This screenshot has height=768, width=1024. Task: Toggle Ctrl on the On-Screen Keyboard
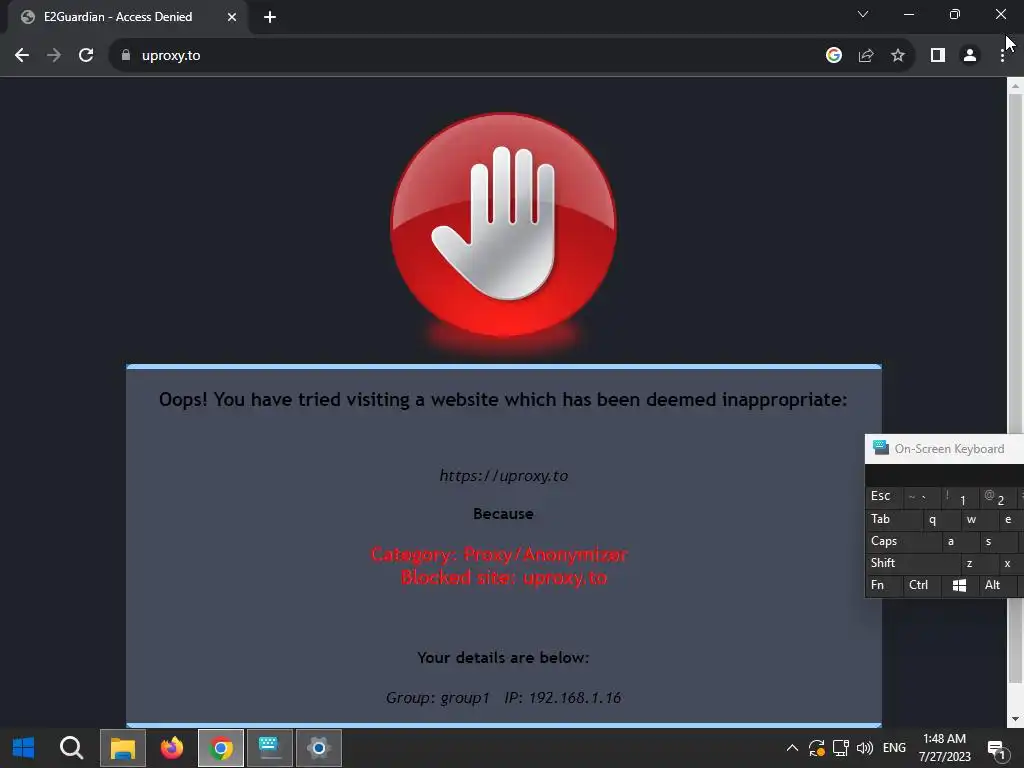pyautogui.click(x=921, y=585)
